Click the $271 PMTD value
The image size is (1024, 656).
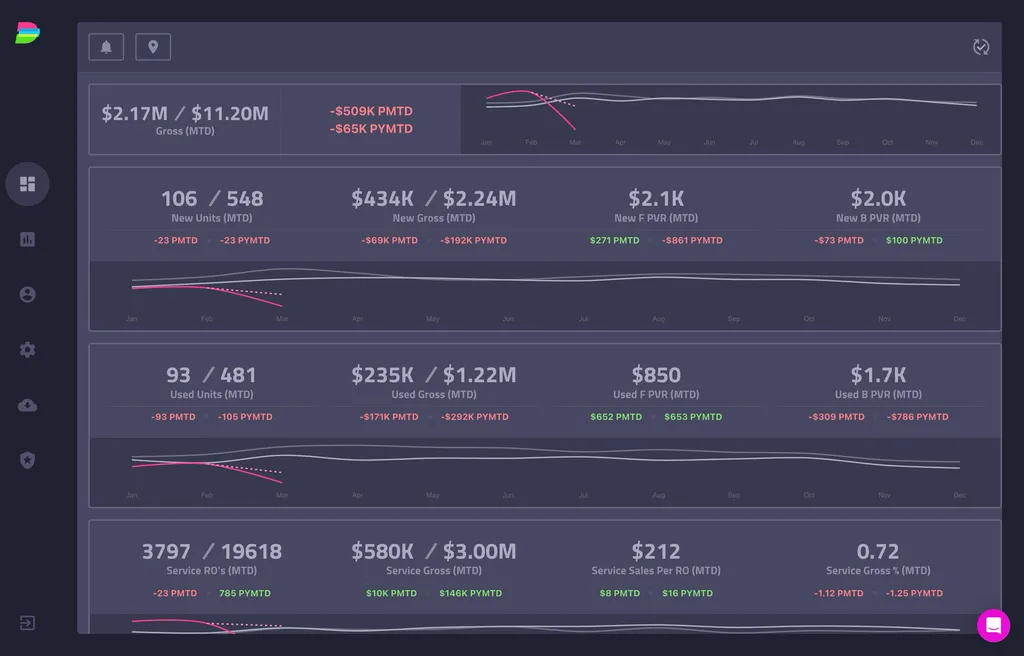615,240
